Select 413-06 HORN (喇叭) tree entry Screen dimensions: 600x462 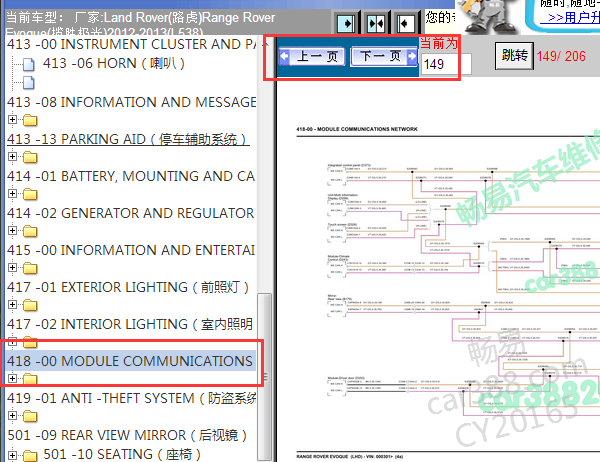[x=114, y=63]
